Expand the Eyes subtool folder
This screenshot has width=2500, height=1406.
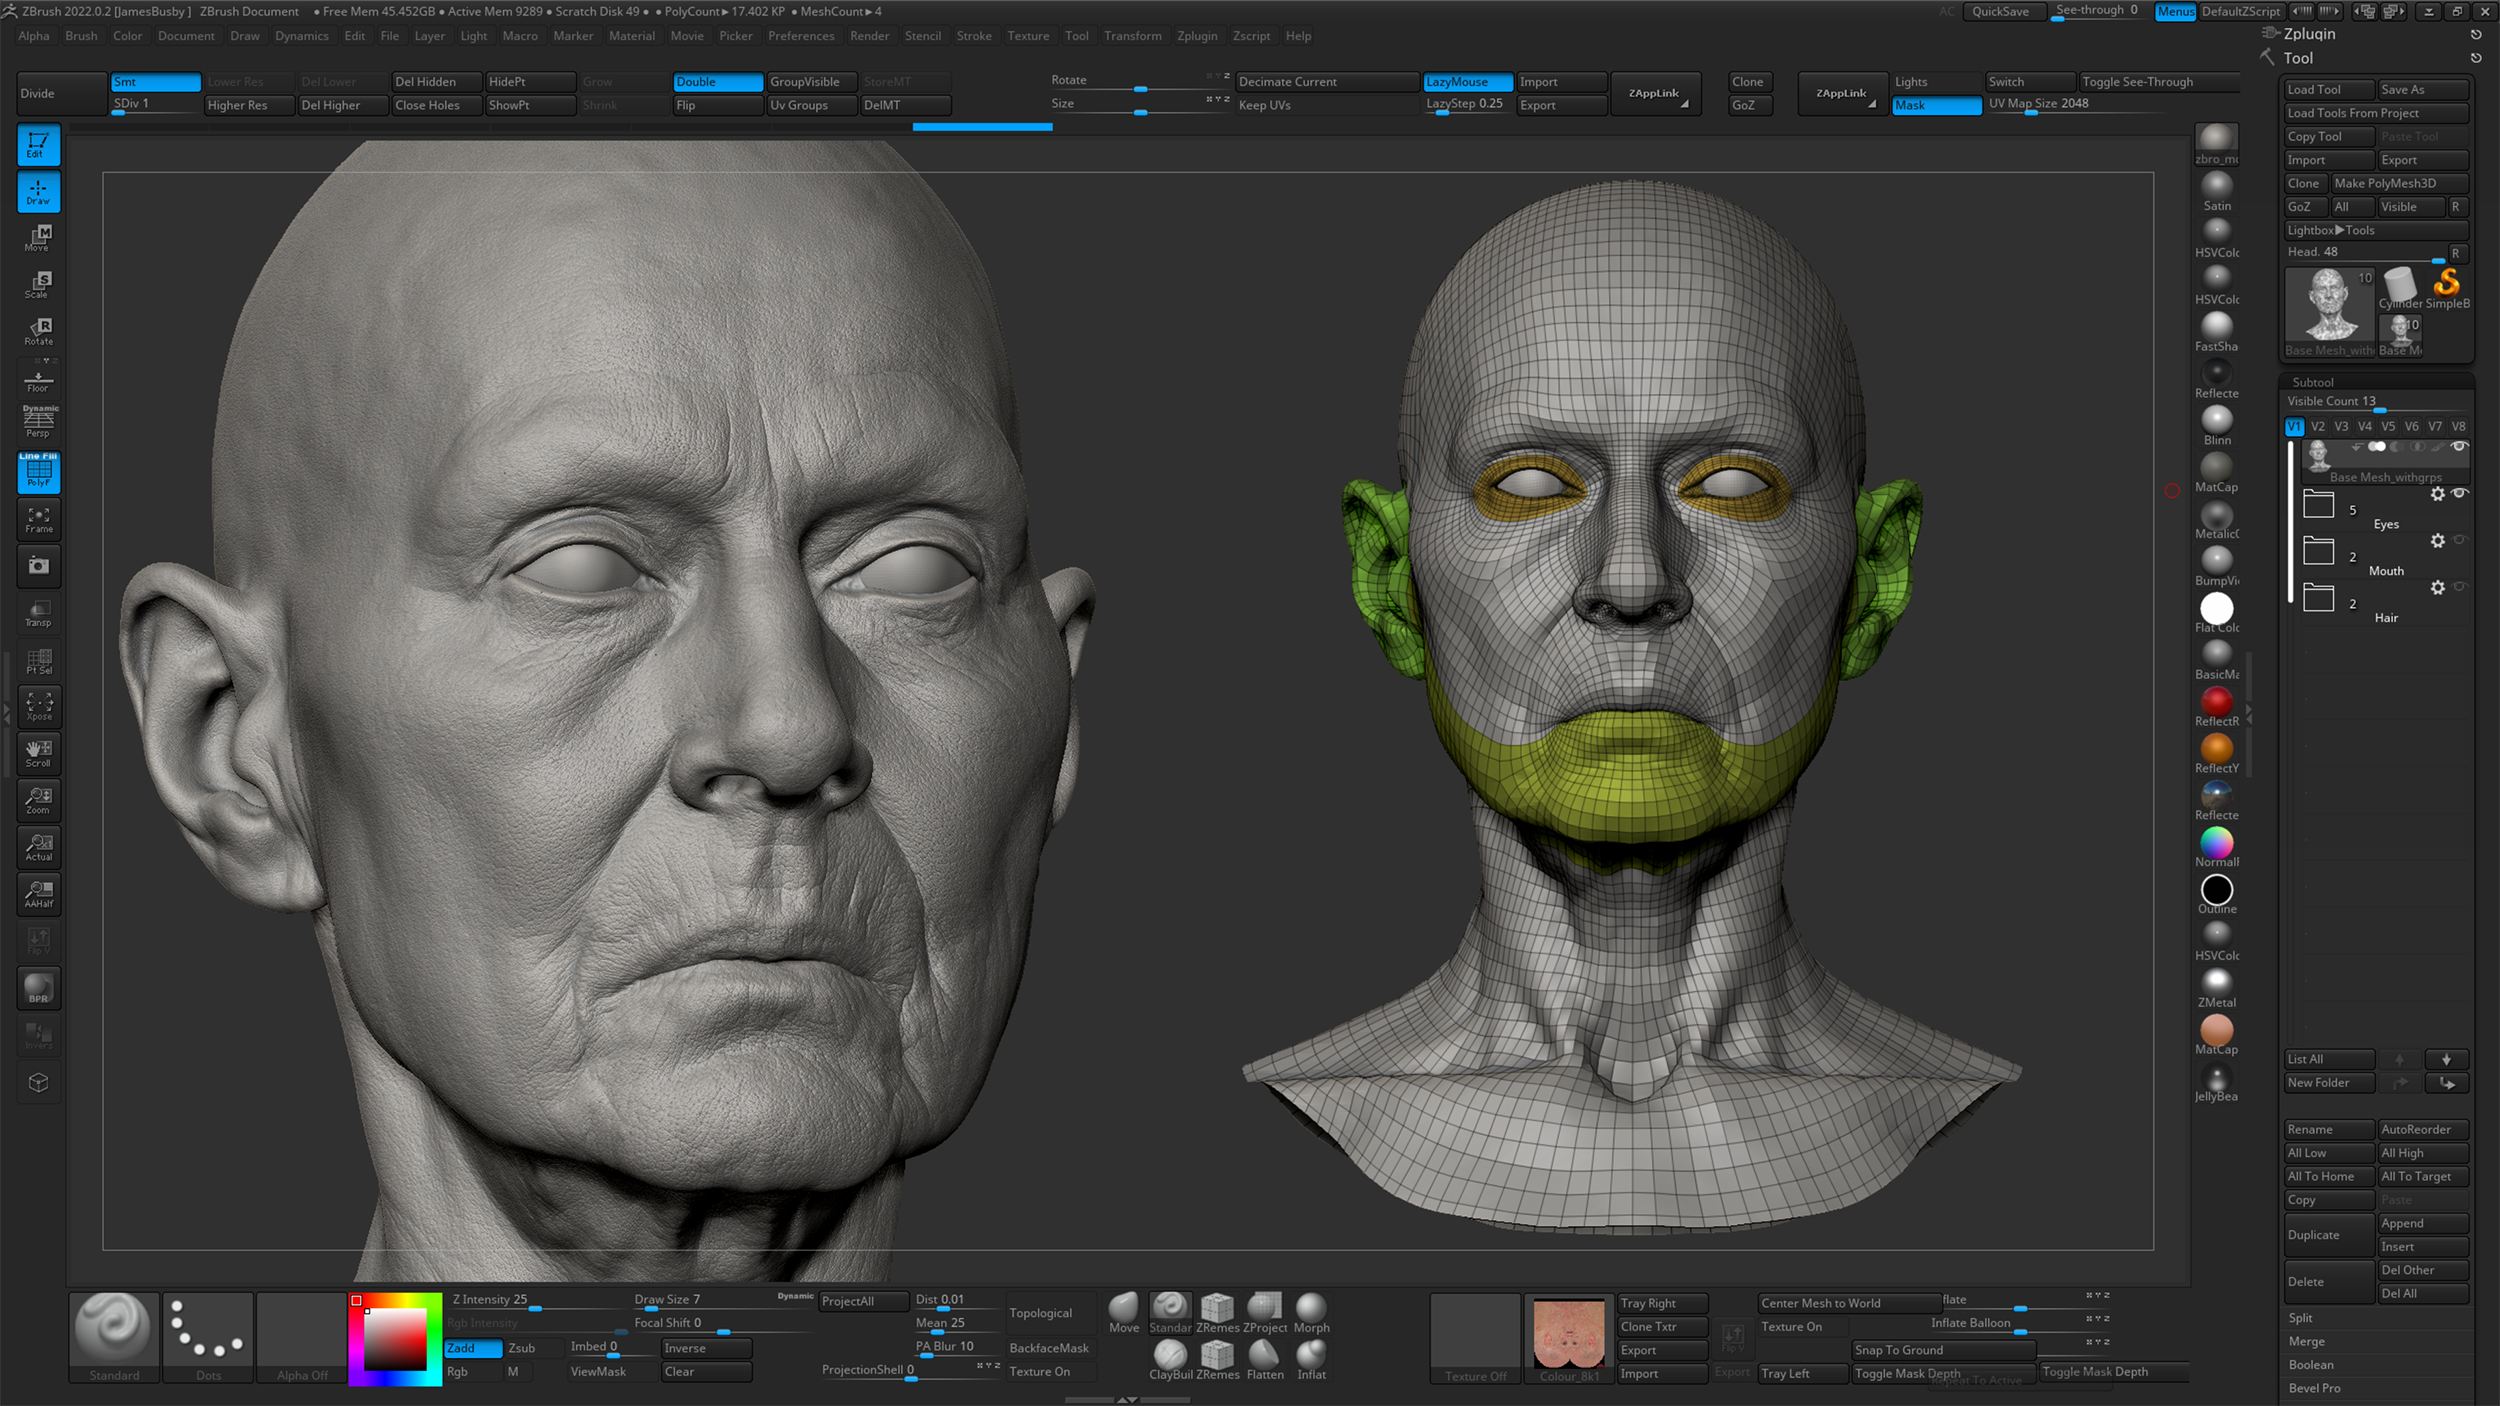(x=2318, y=504)
